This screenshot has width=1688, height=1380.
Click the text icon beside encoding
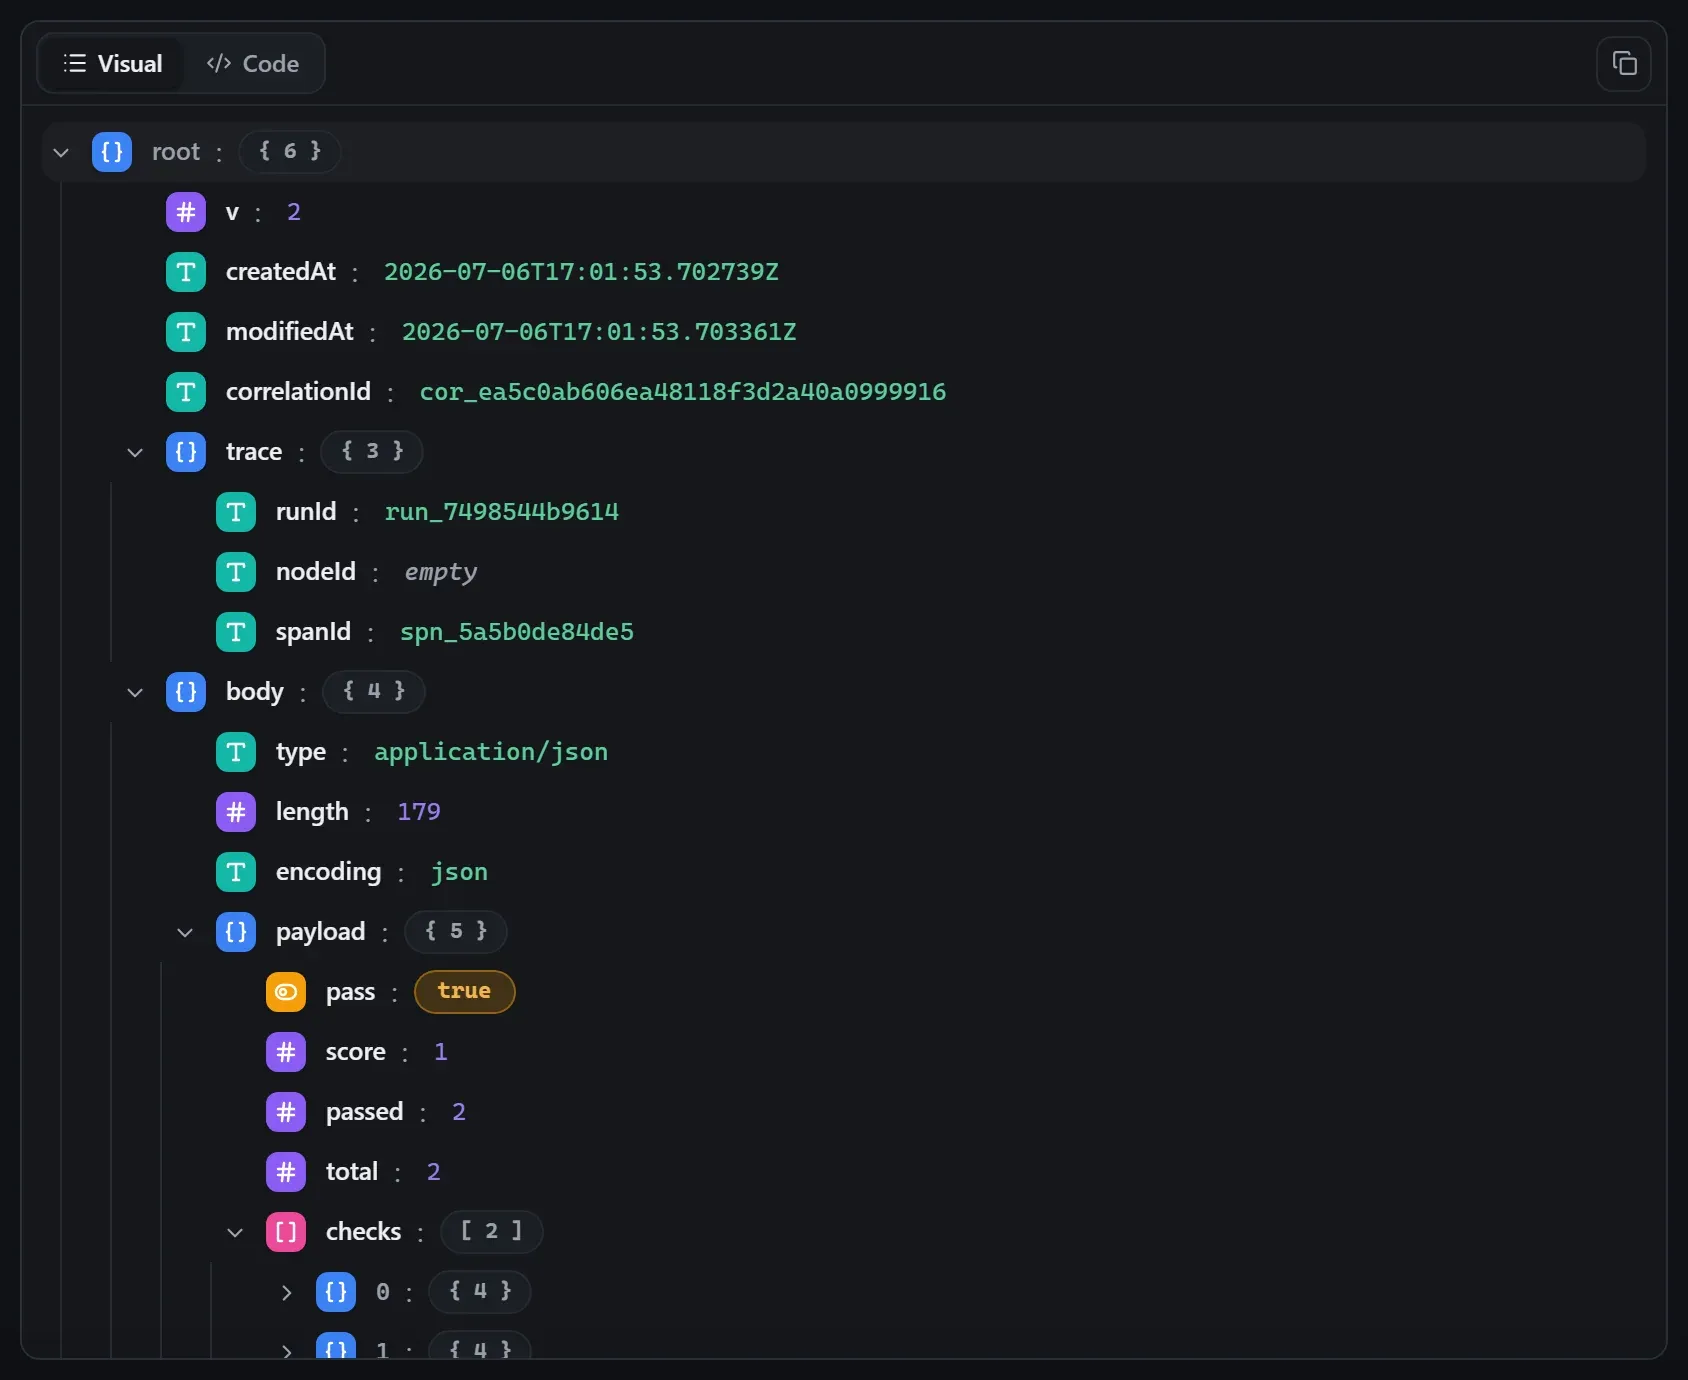pyautogui.click(x=236, y=872)
